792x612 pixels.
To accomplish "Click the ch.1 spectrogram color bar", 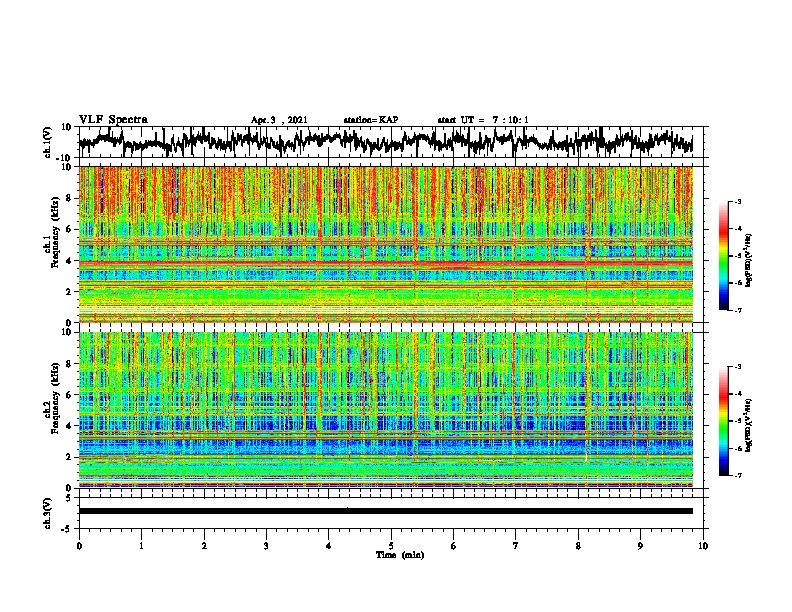I will point(723,256).
